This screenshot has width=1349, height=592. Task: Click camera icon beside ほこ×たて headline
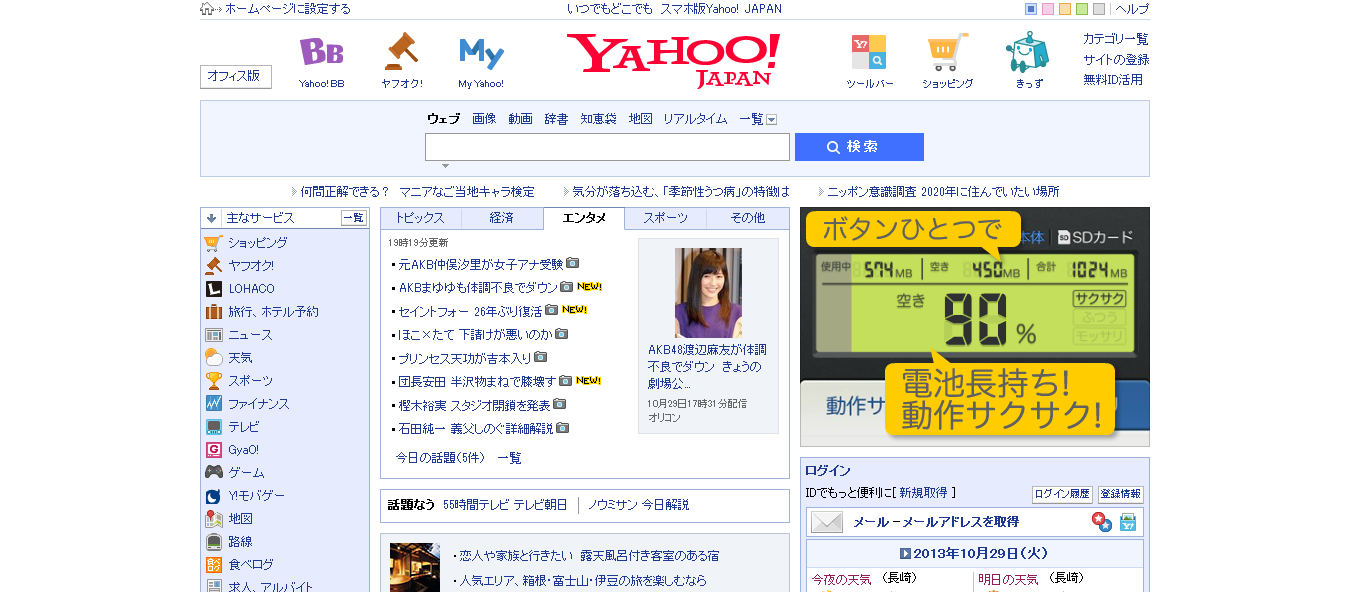tap(561, 334)
